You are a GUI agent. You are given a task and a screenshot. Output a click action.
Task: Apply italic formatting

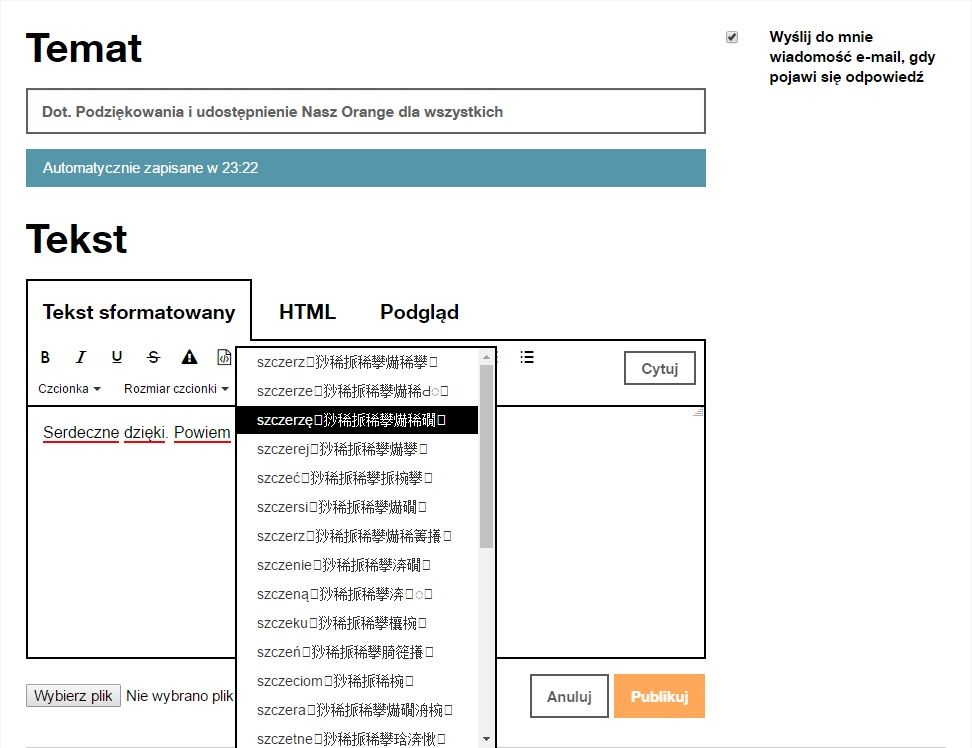81,357
